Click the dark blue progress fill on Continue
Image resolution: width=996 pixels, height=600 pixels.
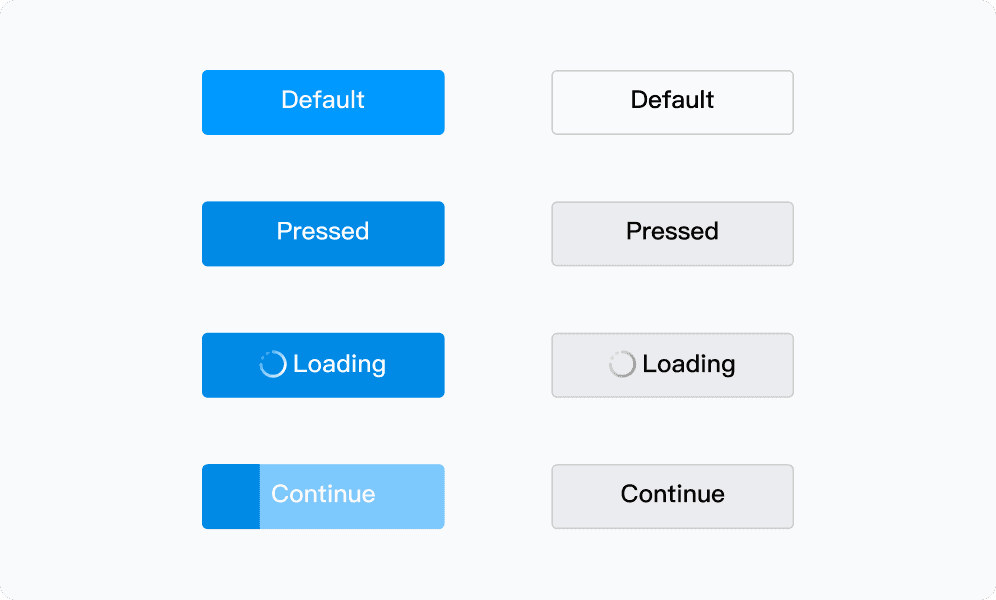click(x=231, y=497)
